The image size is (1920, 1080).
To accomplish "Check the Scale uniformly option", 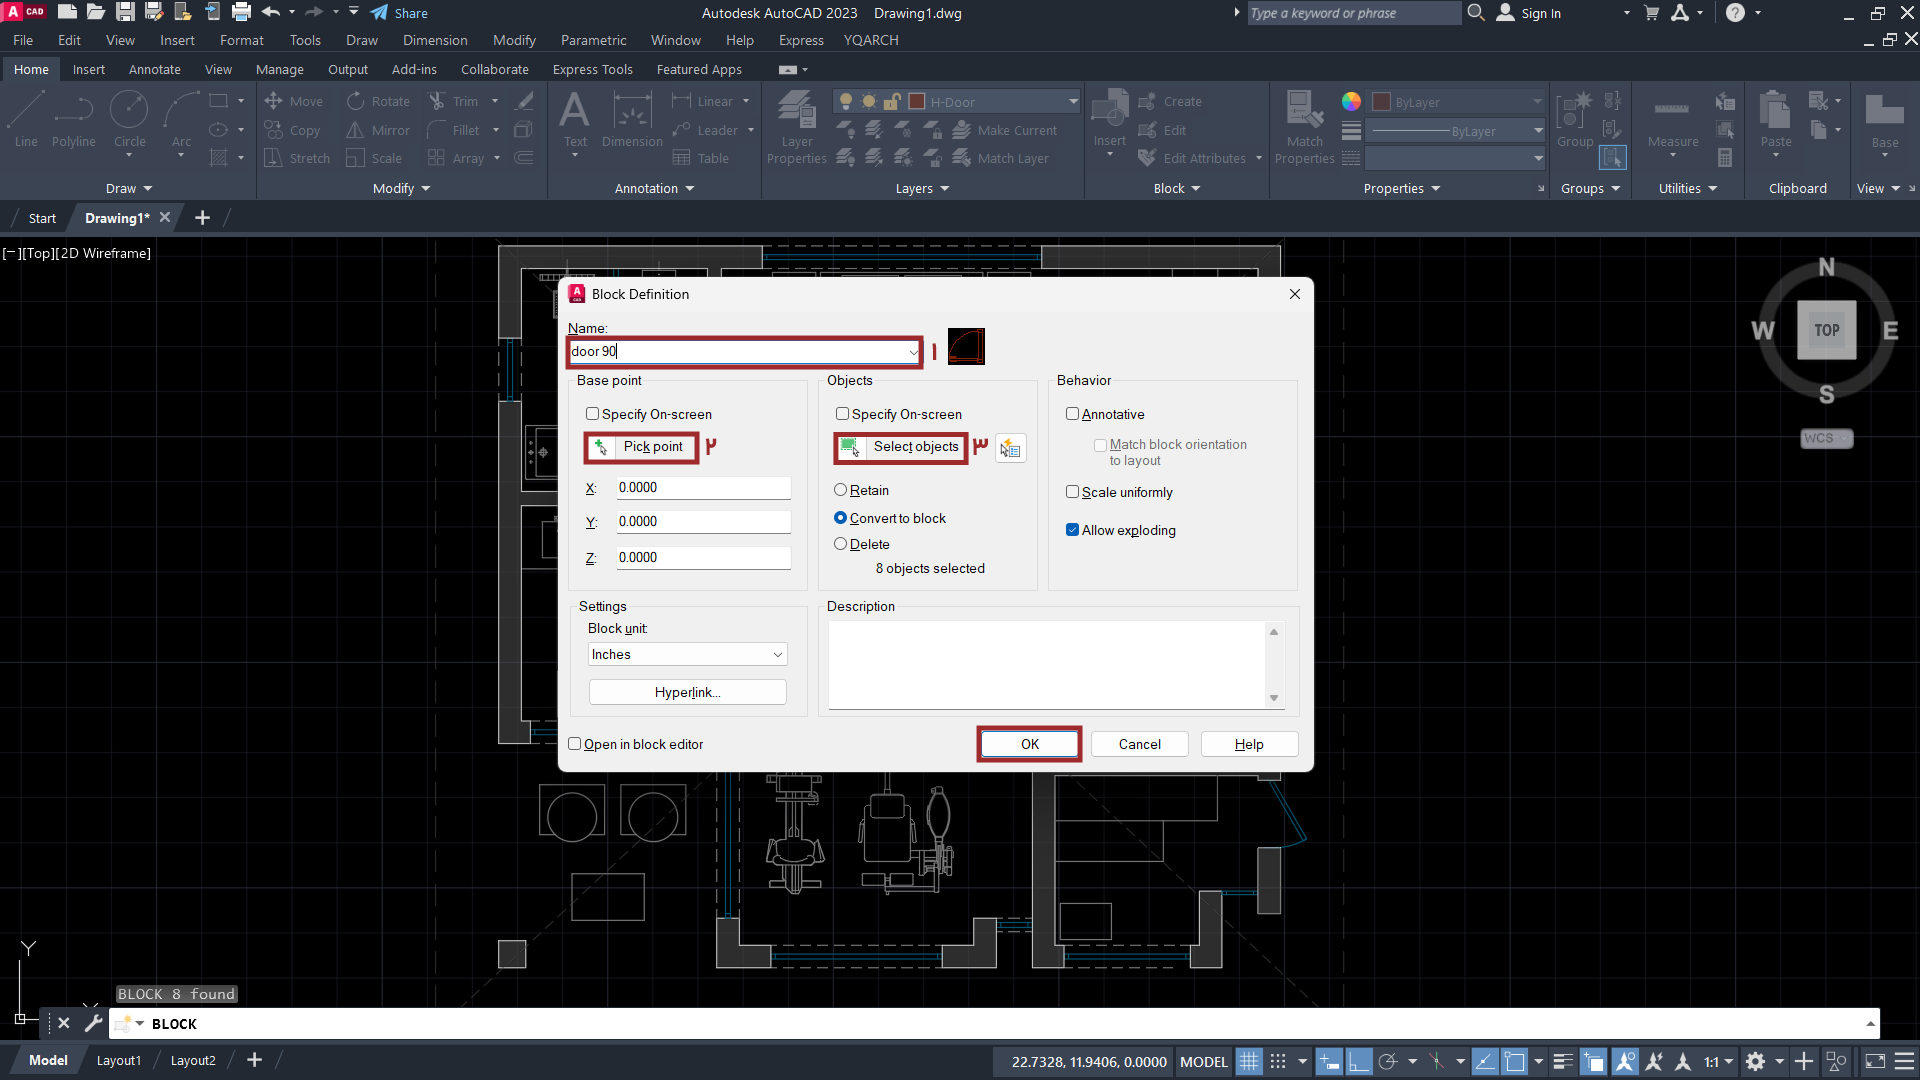I will coord(1072,492).
